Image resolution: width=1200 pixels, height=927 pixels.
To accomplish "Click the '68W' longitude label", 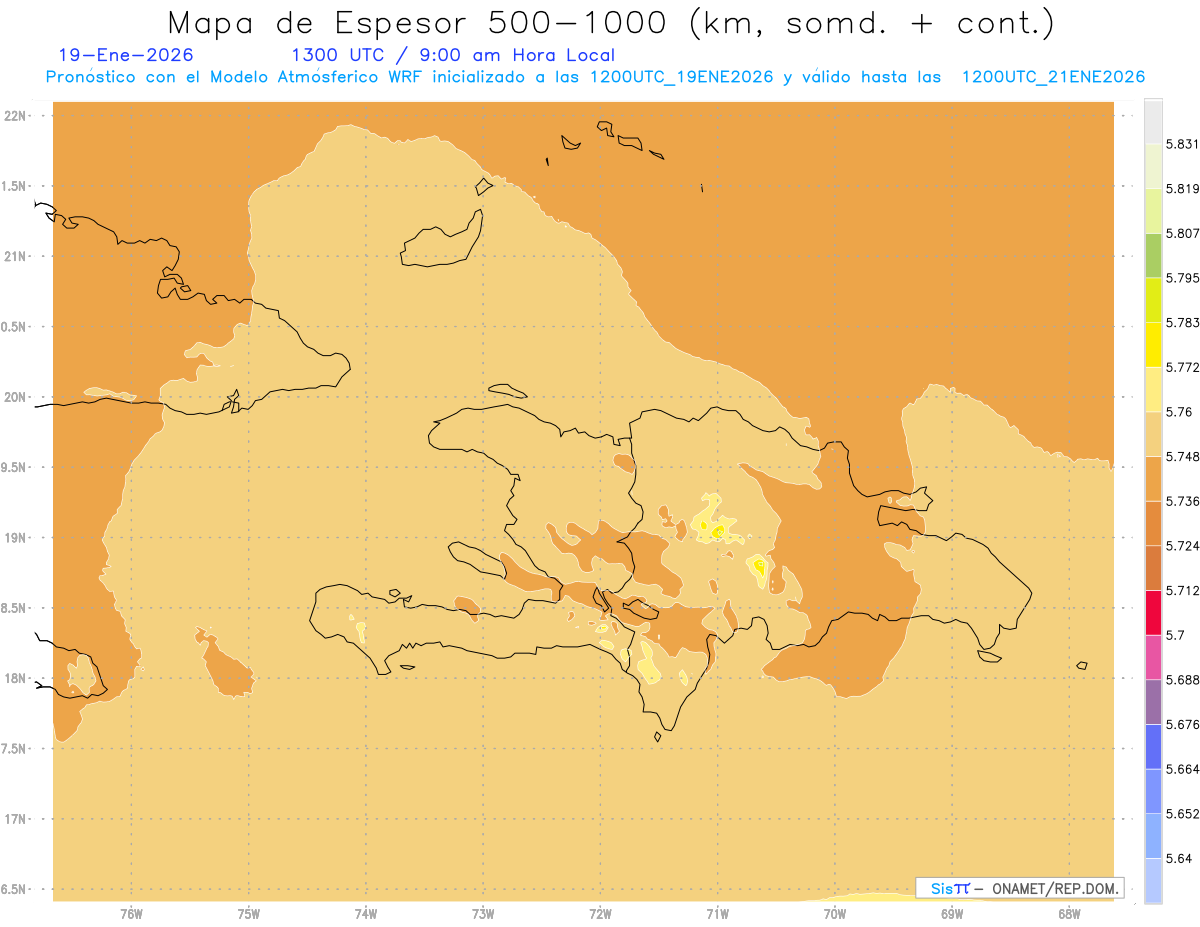I will point(1069,913).
